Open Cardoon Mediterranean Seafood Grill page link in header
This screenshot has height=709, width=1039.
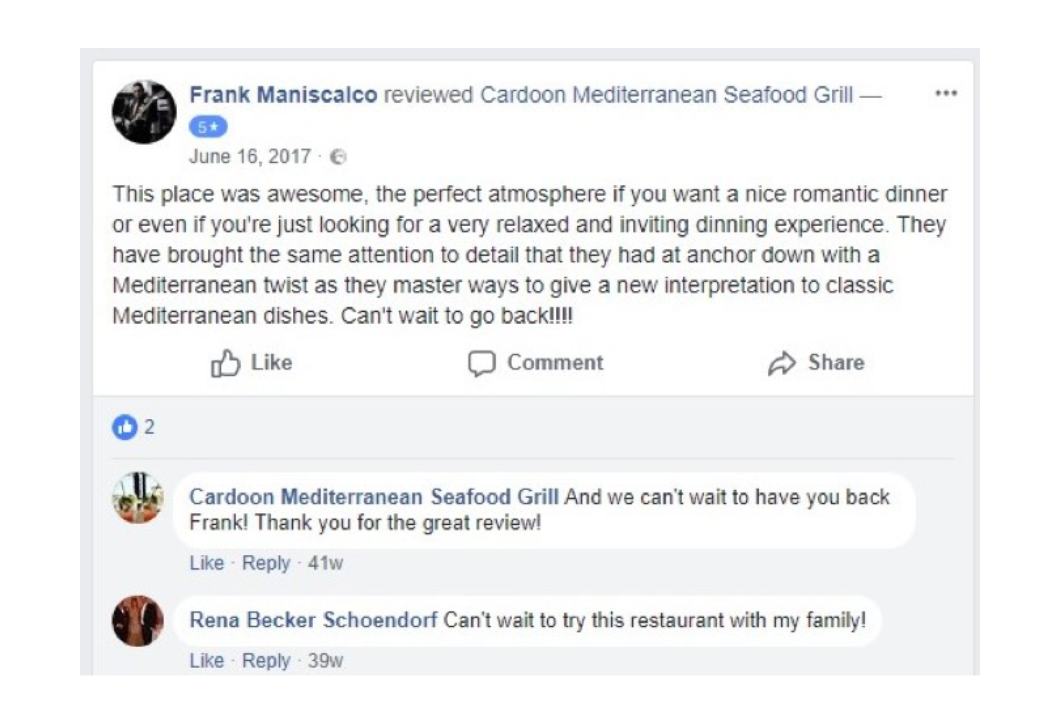point(666,95)
